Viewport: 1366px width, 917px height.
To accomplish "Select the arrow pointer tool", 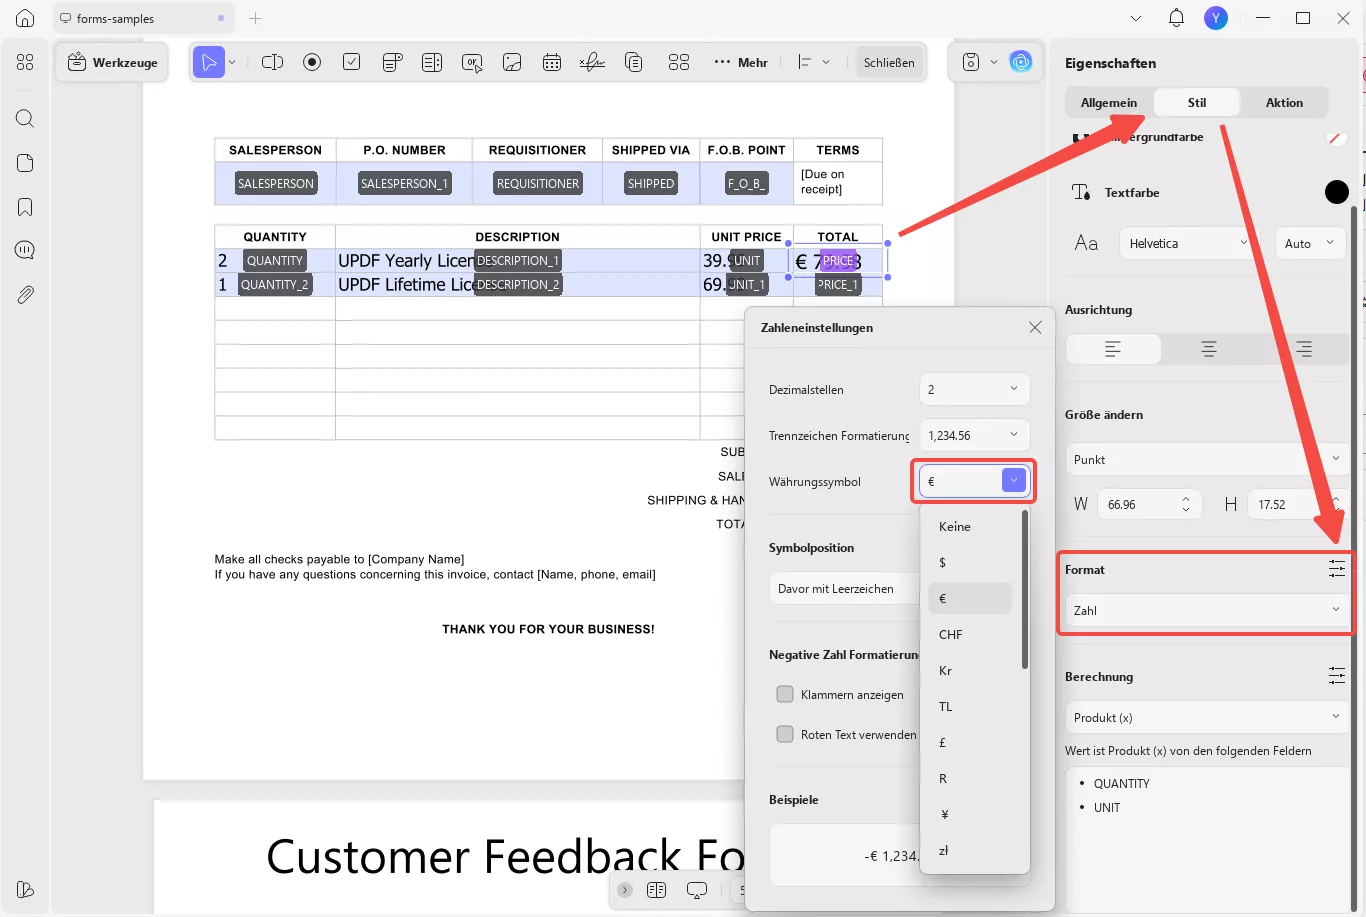I will (x=209, y=62).
